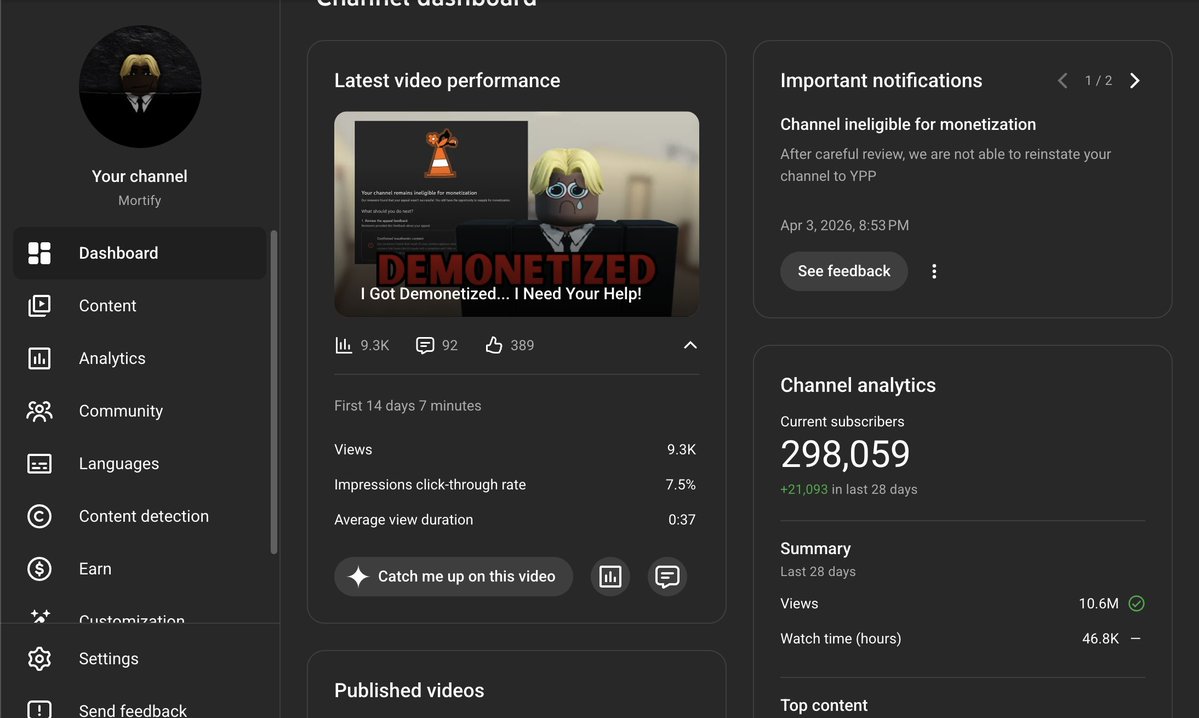
Task: Open the Analytics menu label
Action: pyautogui.click(x=112, y=359)
